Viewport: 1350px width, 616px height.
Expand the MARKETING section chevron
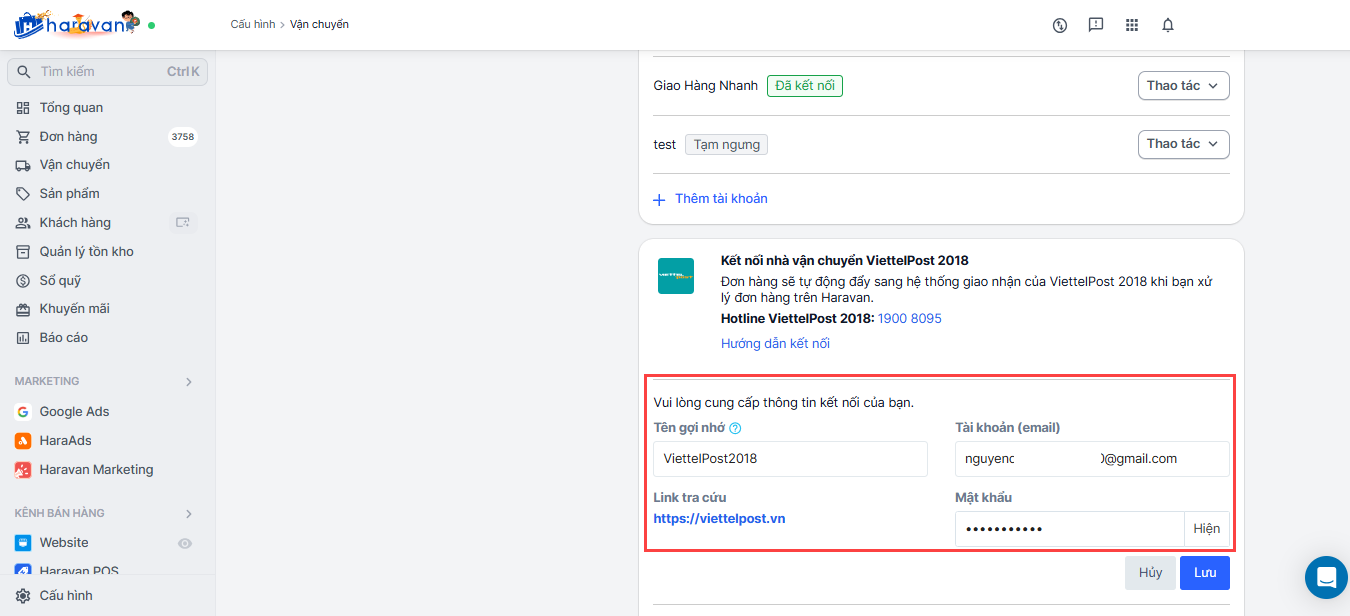pyautogui.click(x=189, y=382)
